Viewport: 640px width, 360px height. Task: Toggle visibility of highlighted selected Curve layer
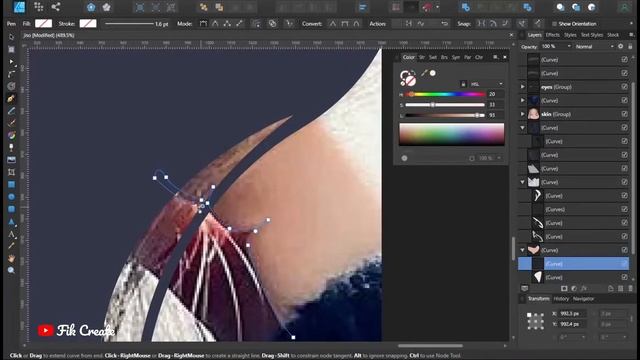pos(624,264)
